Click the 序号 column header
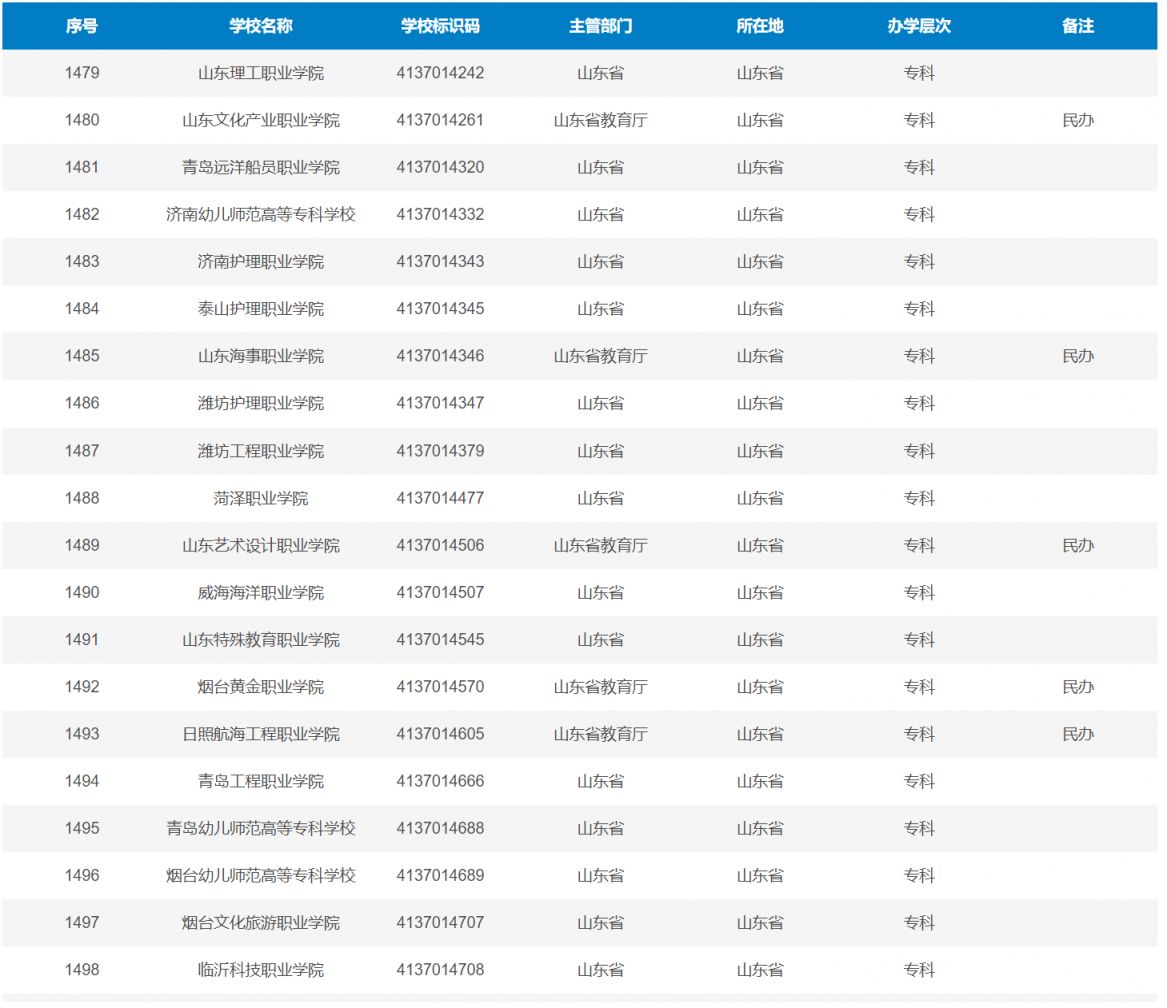 pos(82,26)
